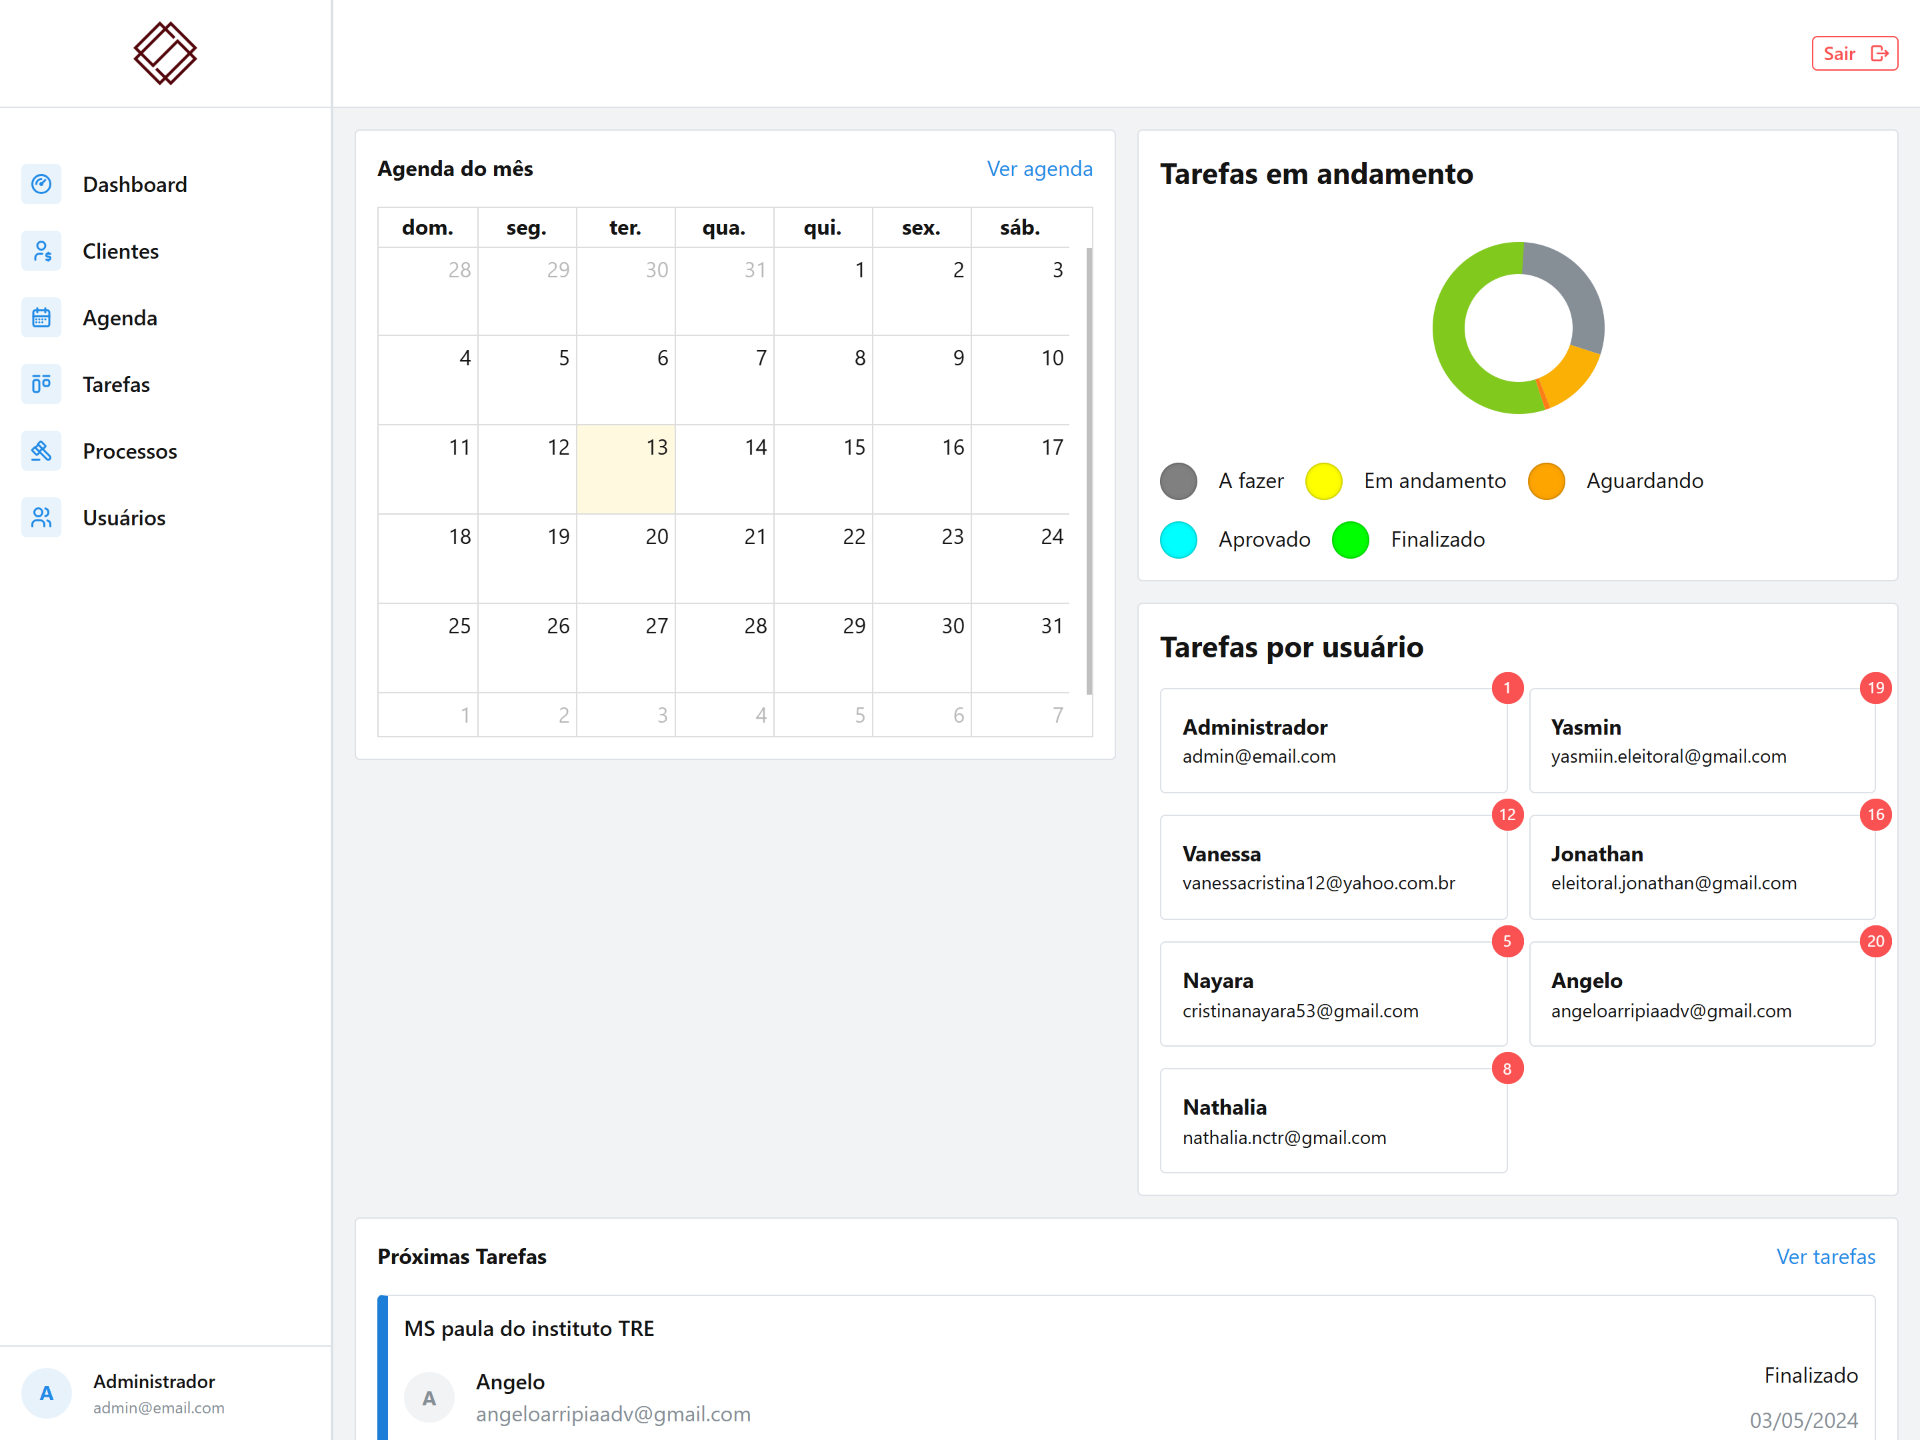The height and width of the screenshot is (1440, 1920).
Task: Click the Agenda calendar icon in sidebar
Action: (x=41, y=318)
